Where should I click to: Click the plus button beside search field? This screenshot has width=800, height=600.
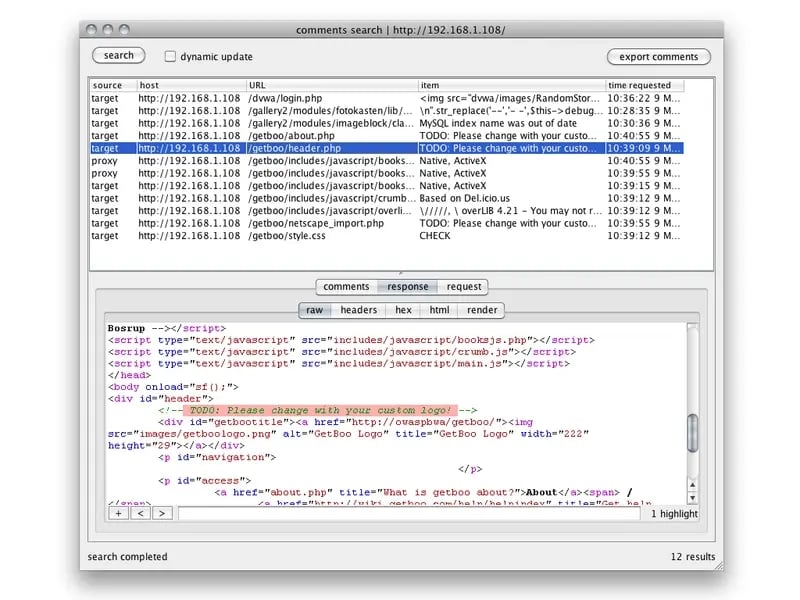click(118, 513)
